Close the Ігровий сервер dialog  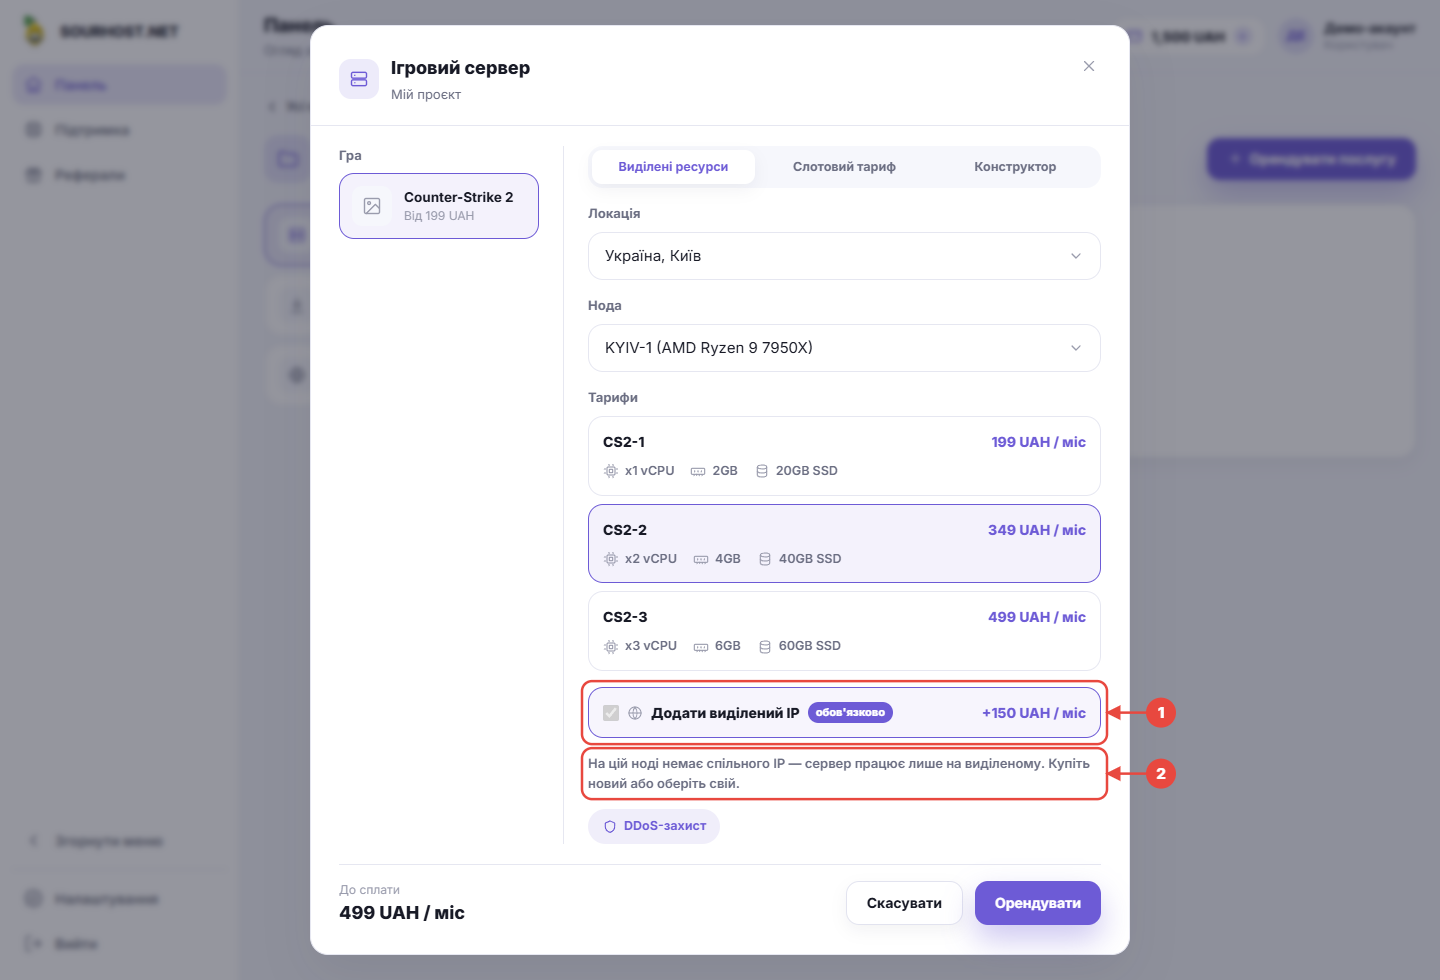pos(1089,66)
